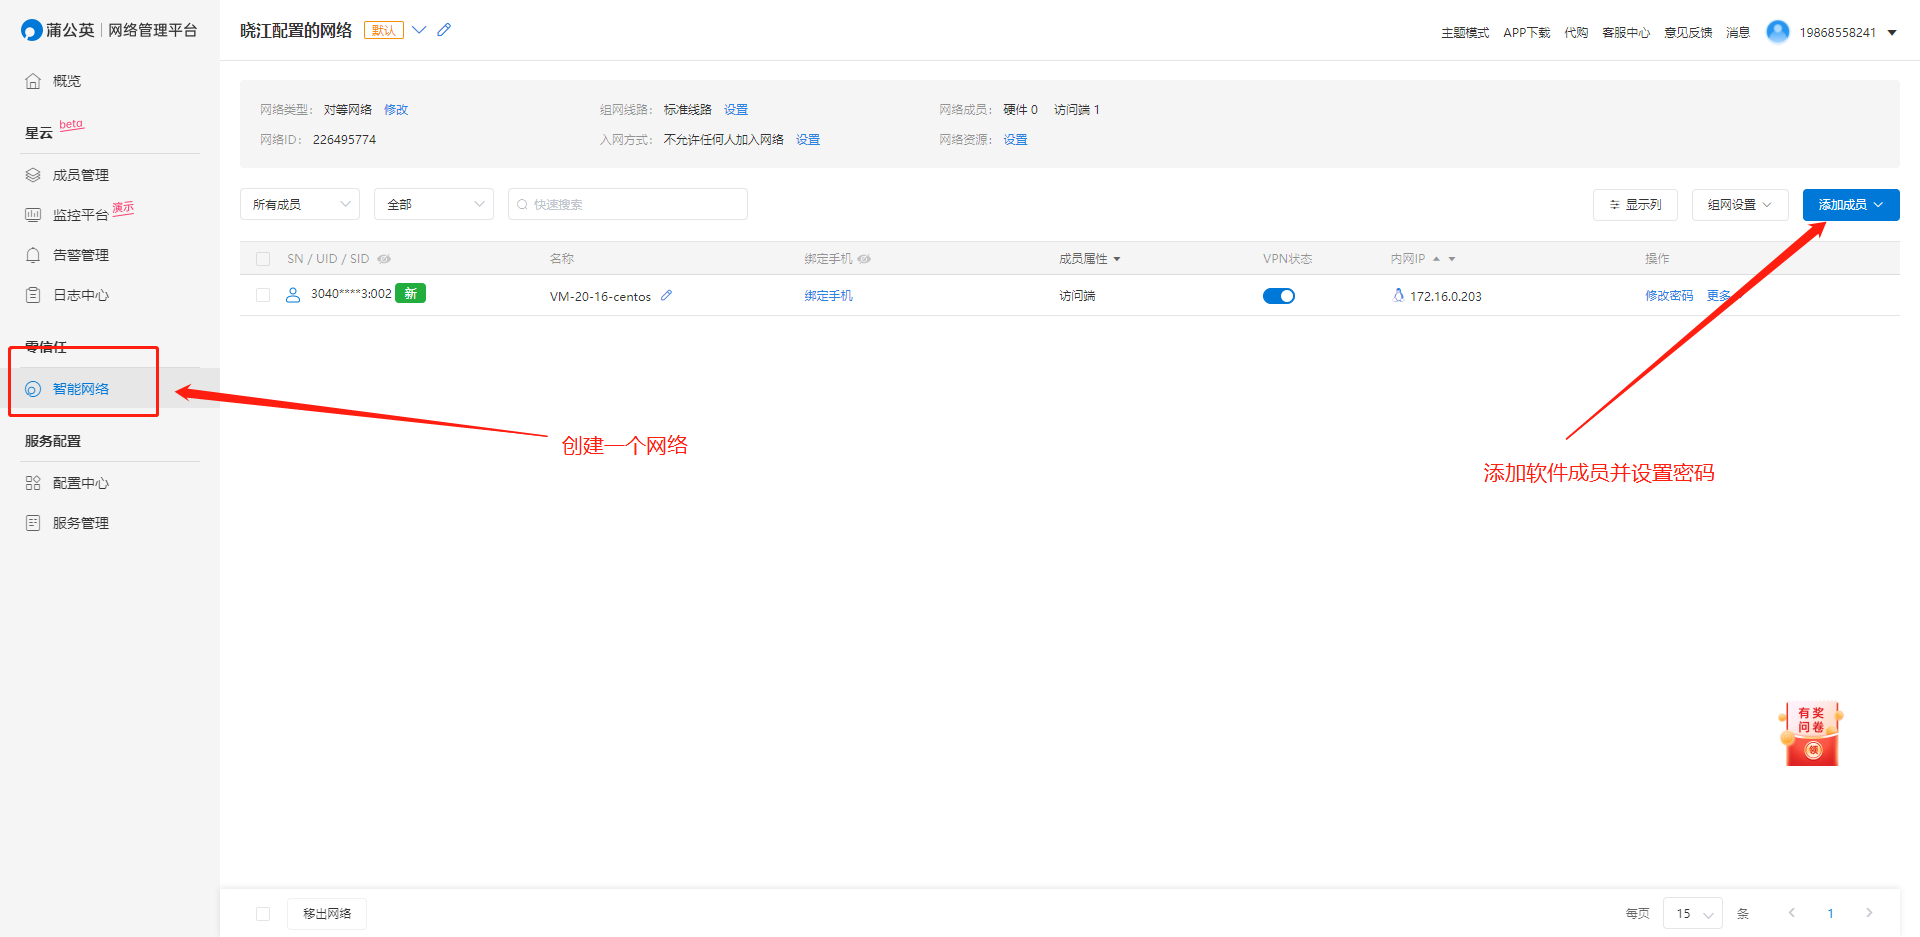1920x937 pixels.
Task: Click the 蒲公英 logo icon
Action: (x=31, y=30)
